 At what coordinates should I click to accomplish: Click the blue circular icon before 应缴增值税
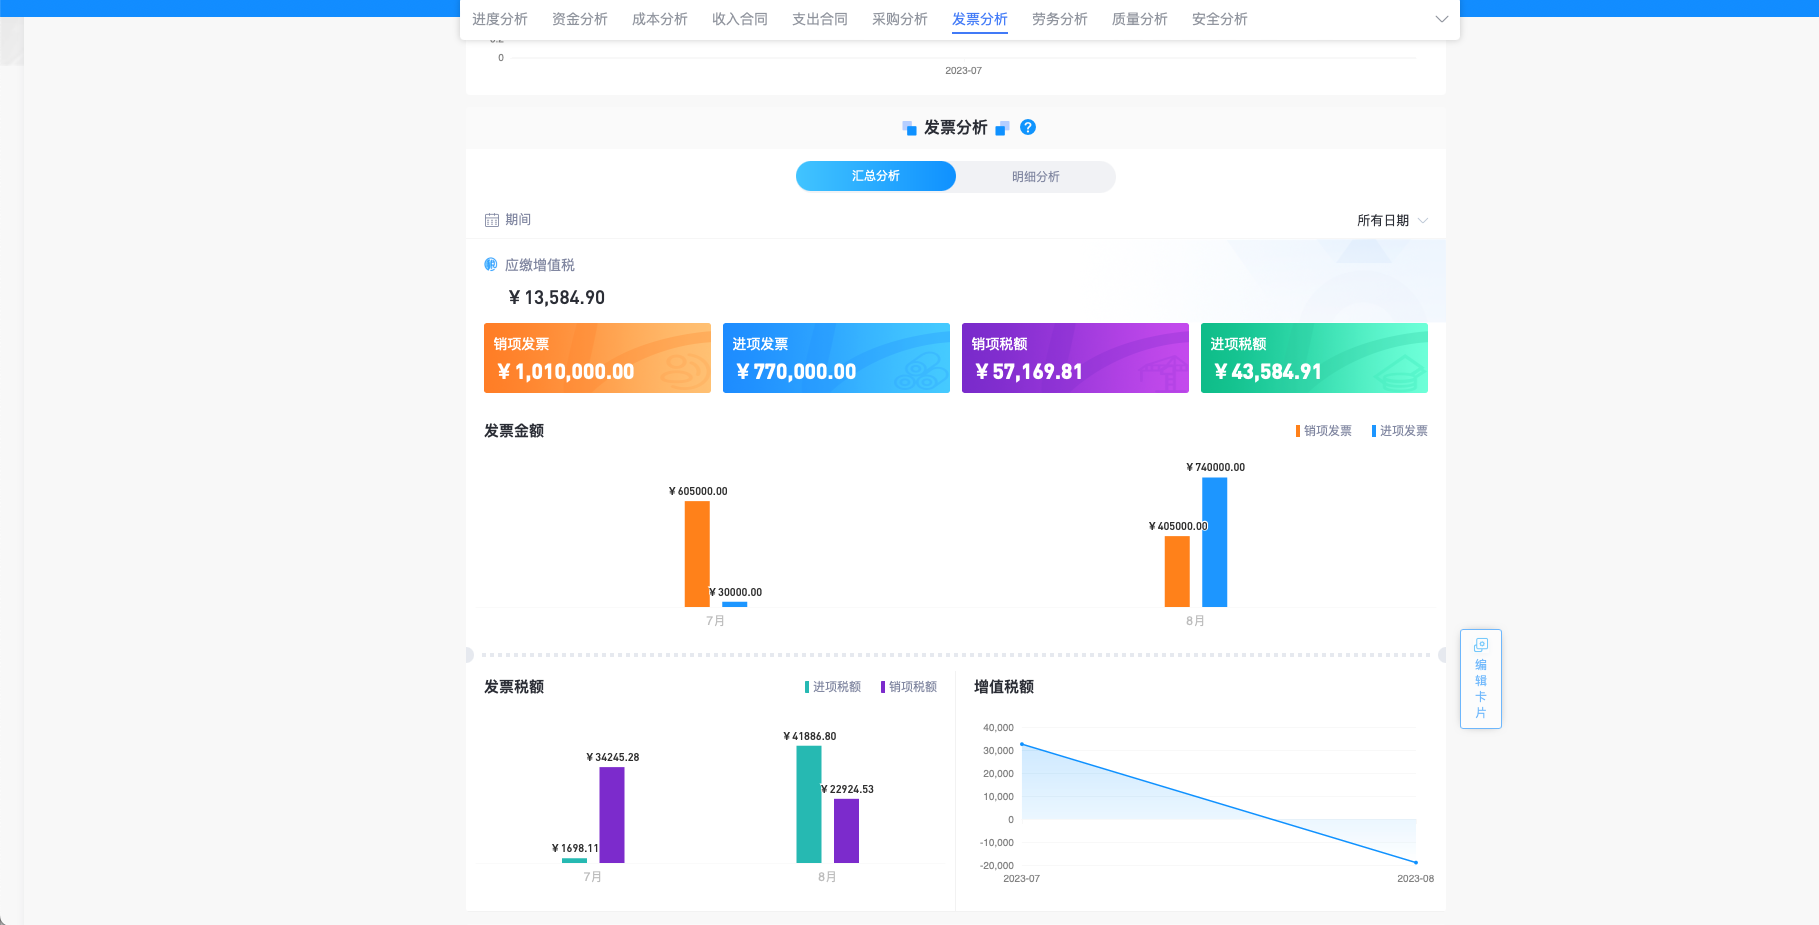491,264
